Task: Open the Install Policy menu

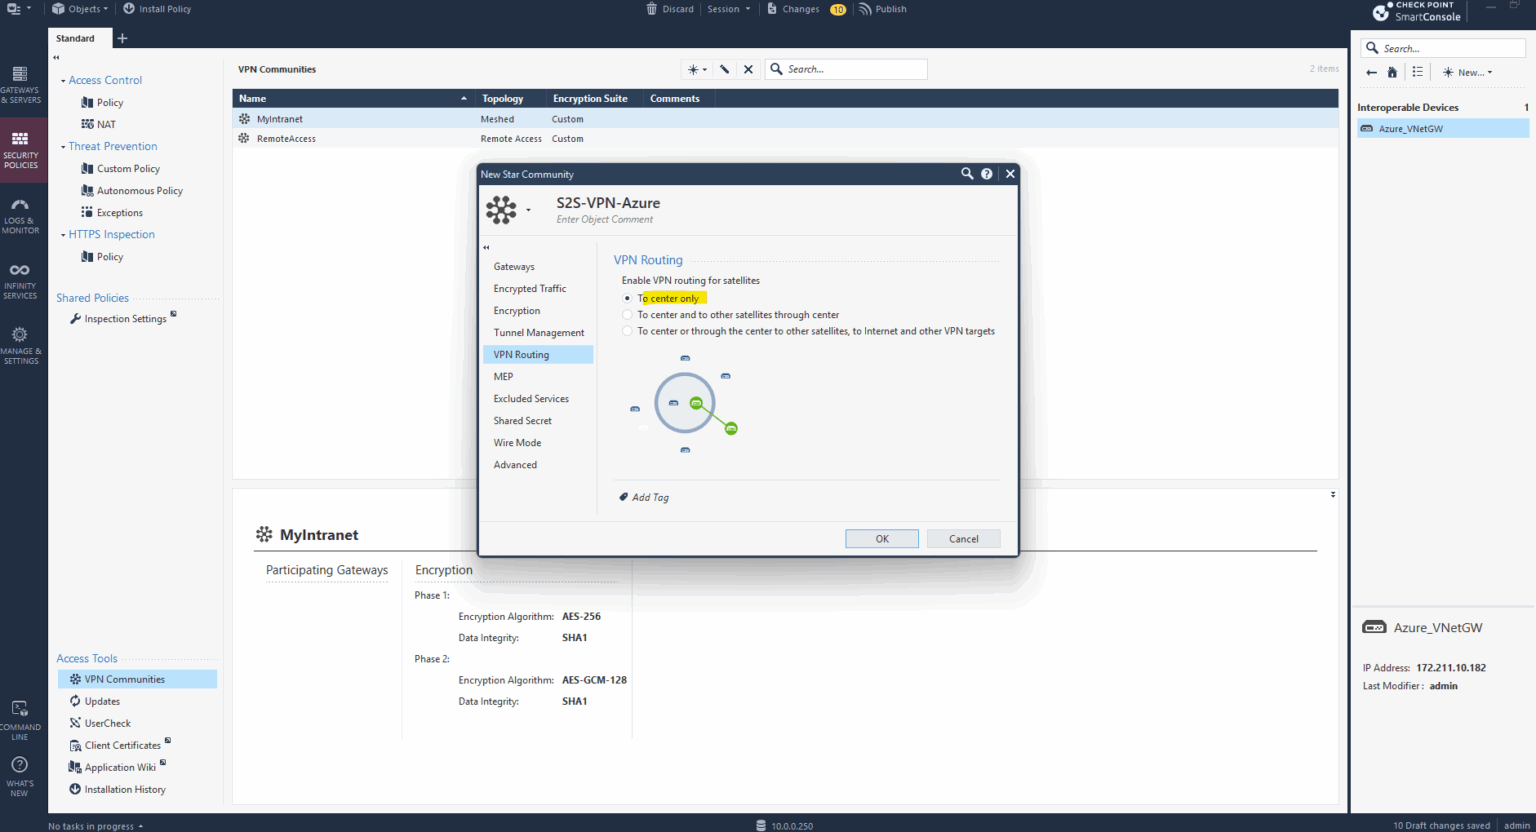Action: (x=156, y=8)
